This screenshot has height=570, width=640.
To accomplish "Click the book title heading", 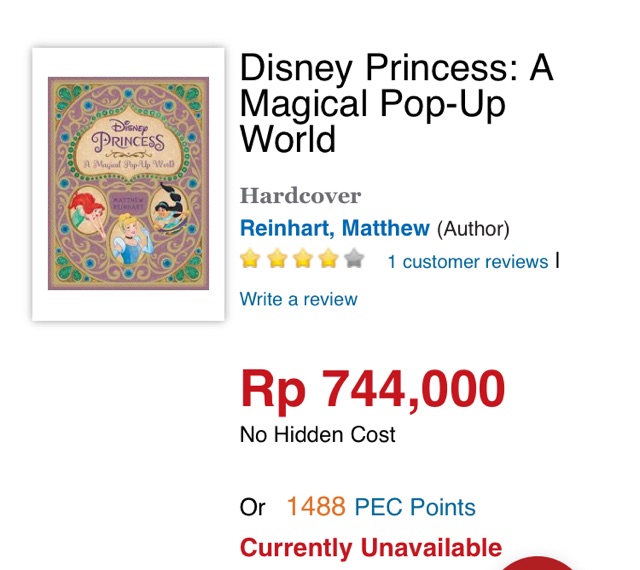I will pos(396,103).
